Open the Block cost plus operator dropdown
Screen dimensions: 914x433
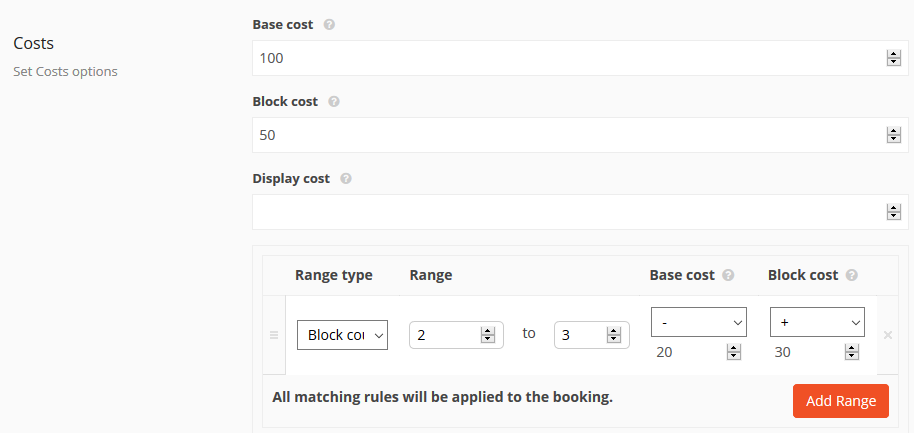[x=817, y=322]
